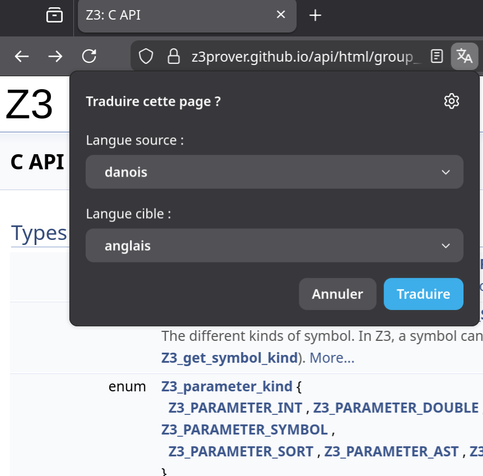
Task: Click the 'Langue source :' label
Action: [135, 140]
